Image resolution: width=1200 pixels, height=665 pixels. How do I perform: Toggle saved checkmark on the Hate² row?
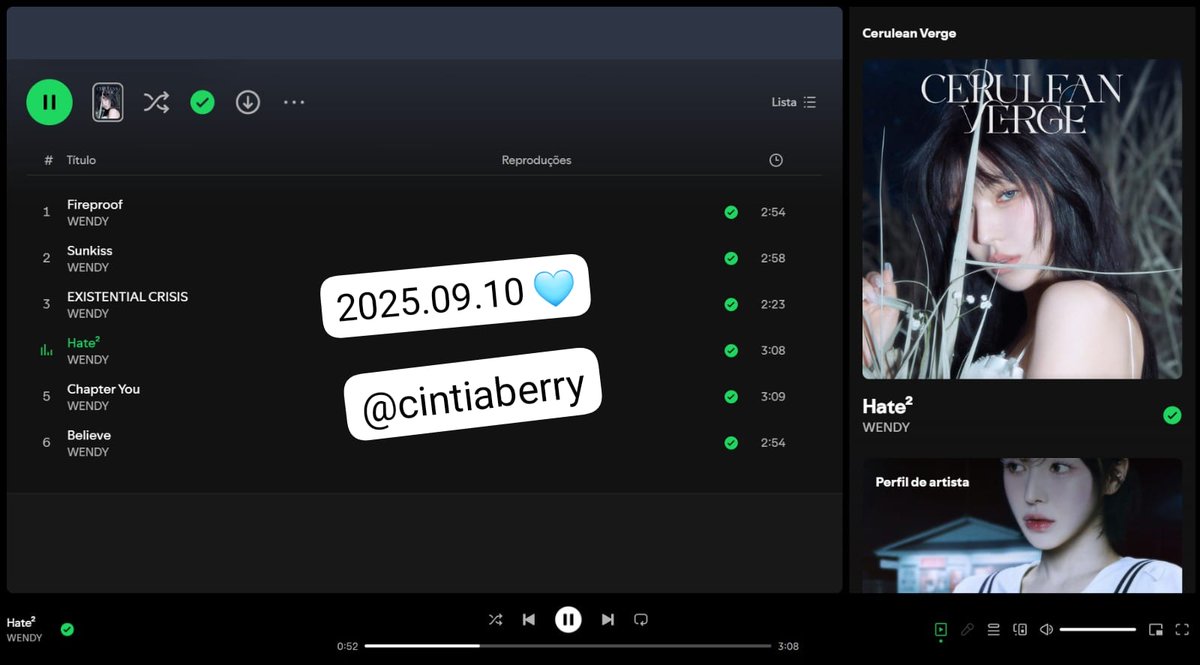coord(731,350)
